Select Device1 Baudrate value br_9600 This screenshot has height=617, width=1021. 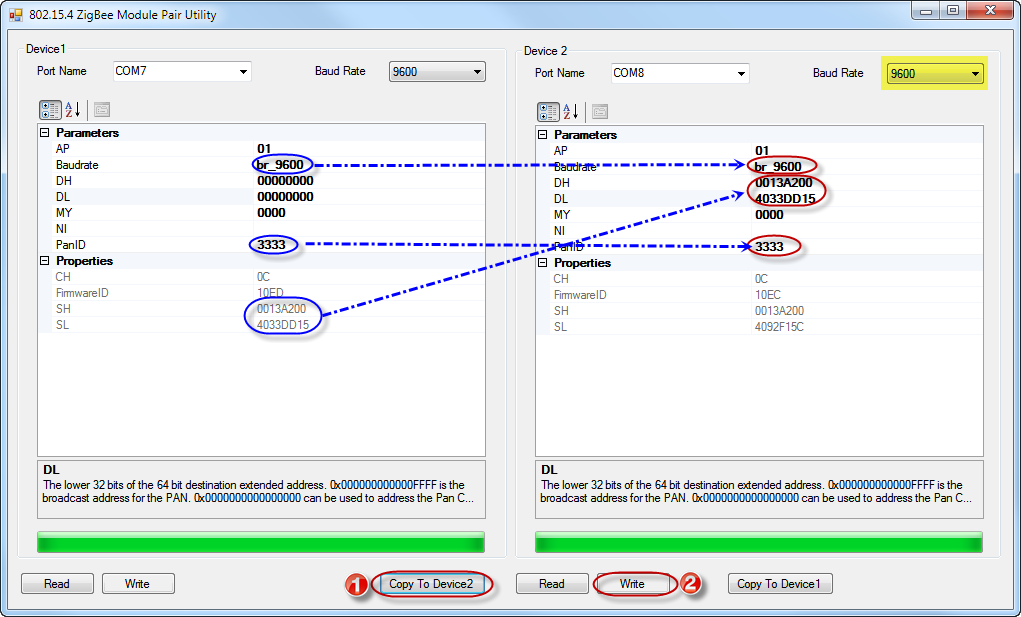coord(280,165)
